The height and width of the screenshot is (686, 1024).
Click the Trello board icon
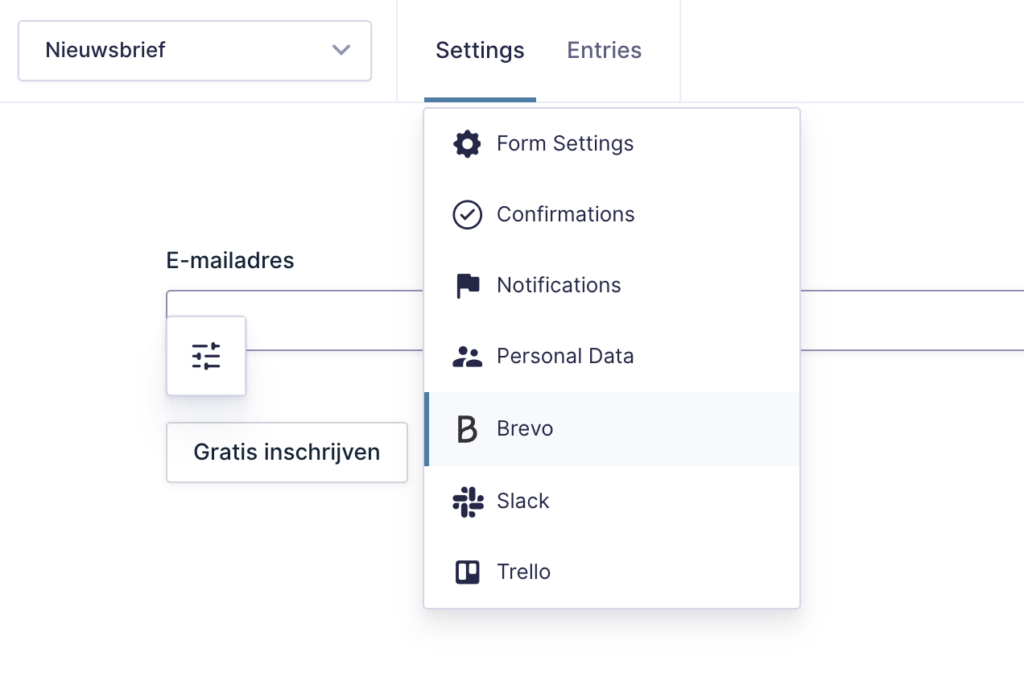pyautogui.click(x=467, y=572)
